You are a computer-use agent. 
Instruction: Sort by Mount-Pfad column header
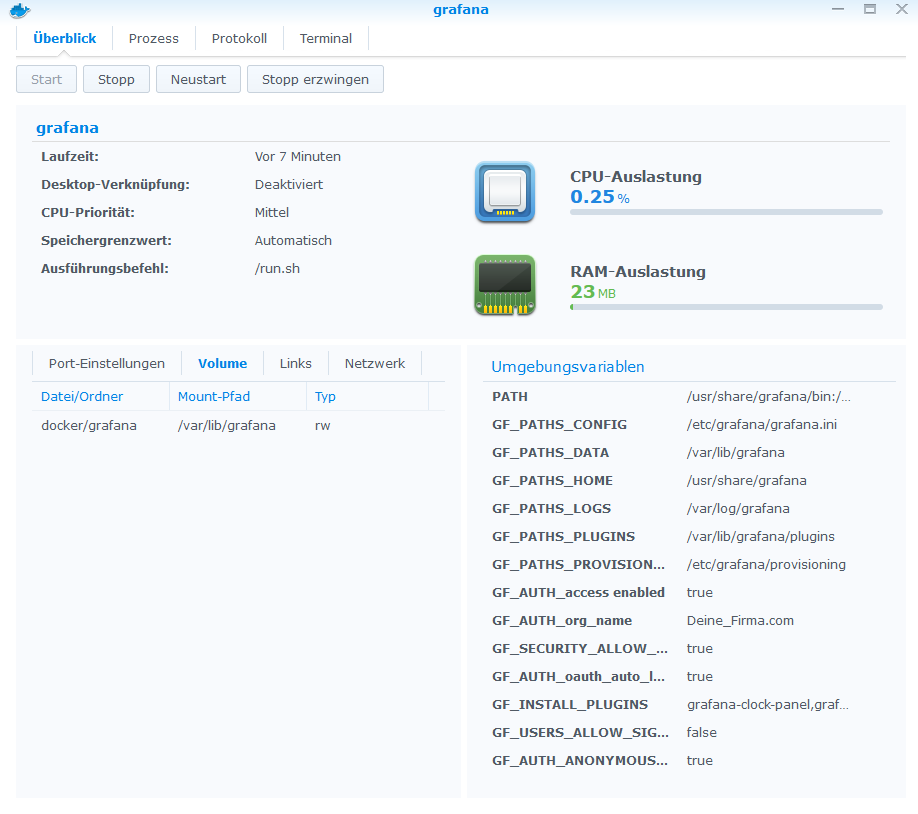pyautogui.click(x=238, y=396)
